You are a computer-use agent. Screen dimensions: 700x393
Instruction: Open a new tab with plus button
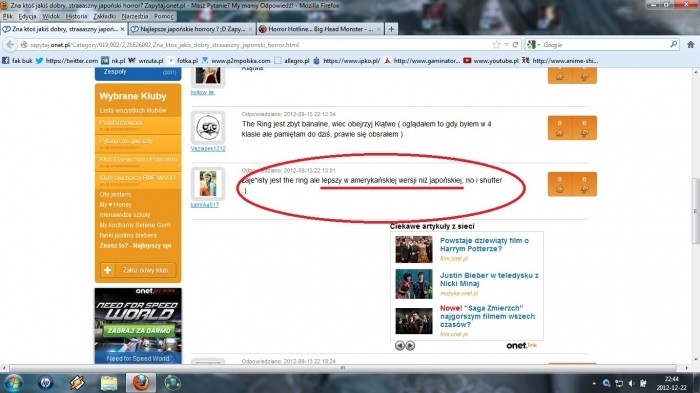click(x=391, y=29)
